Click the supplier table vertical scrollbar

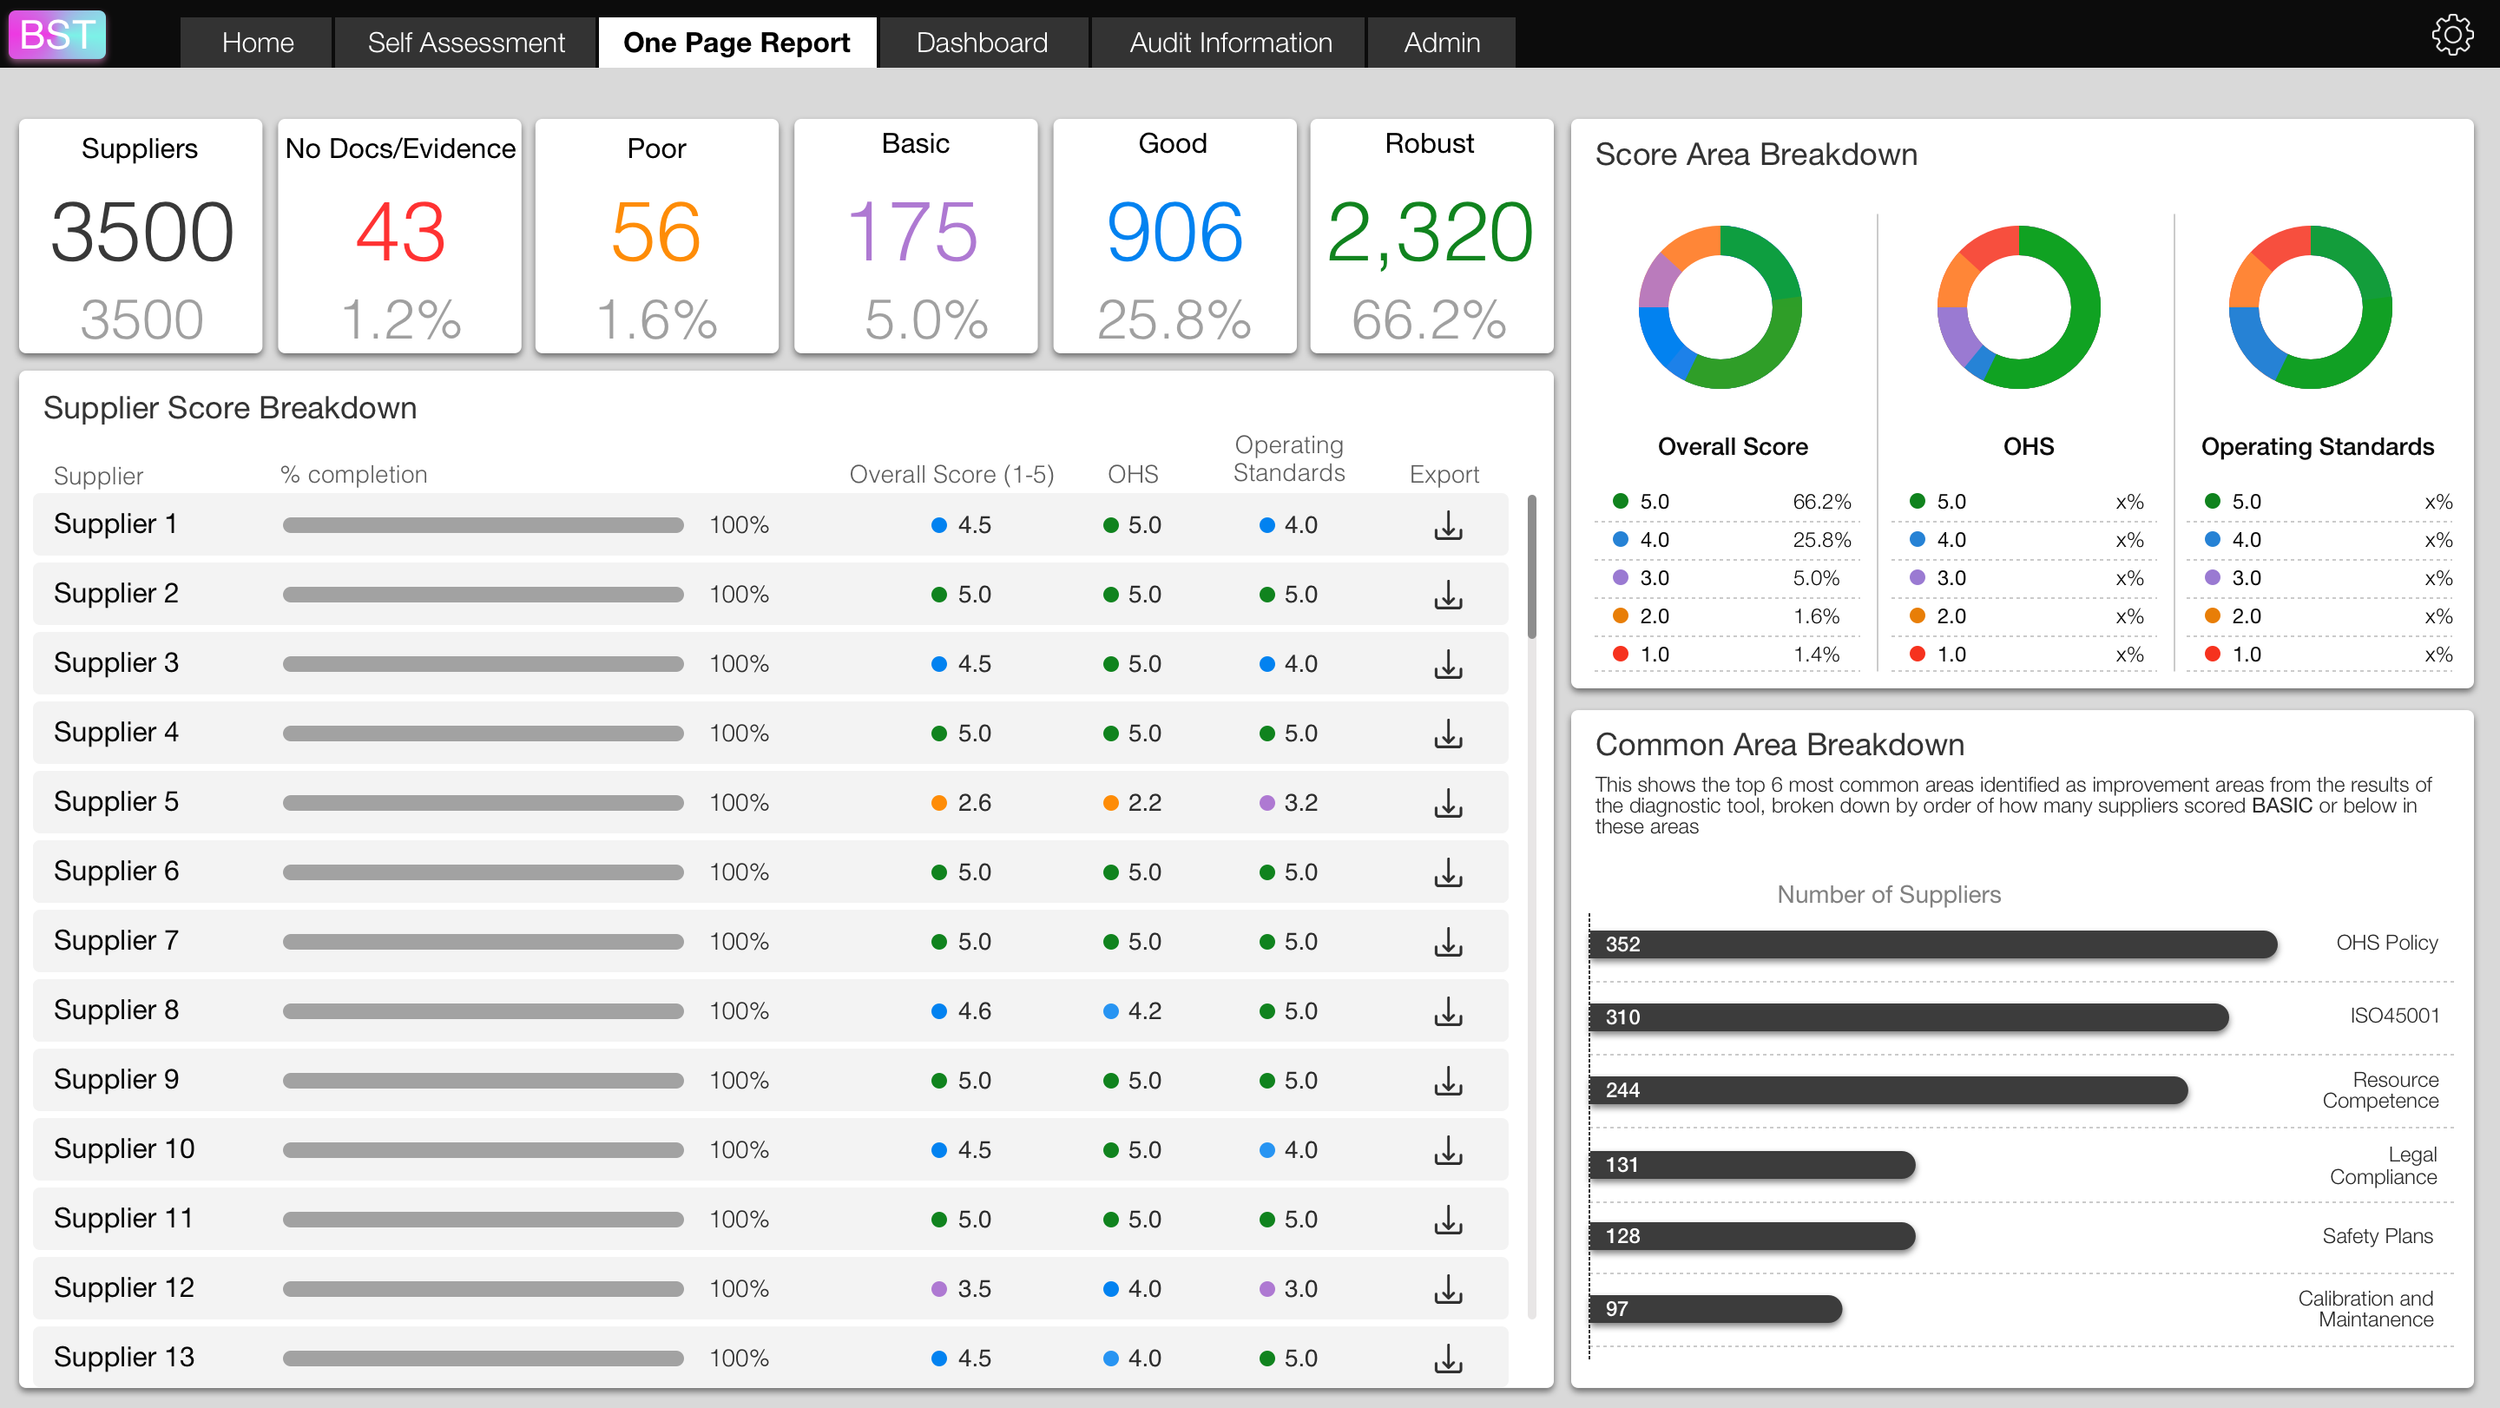(1532, 566)
